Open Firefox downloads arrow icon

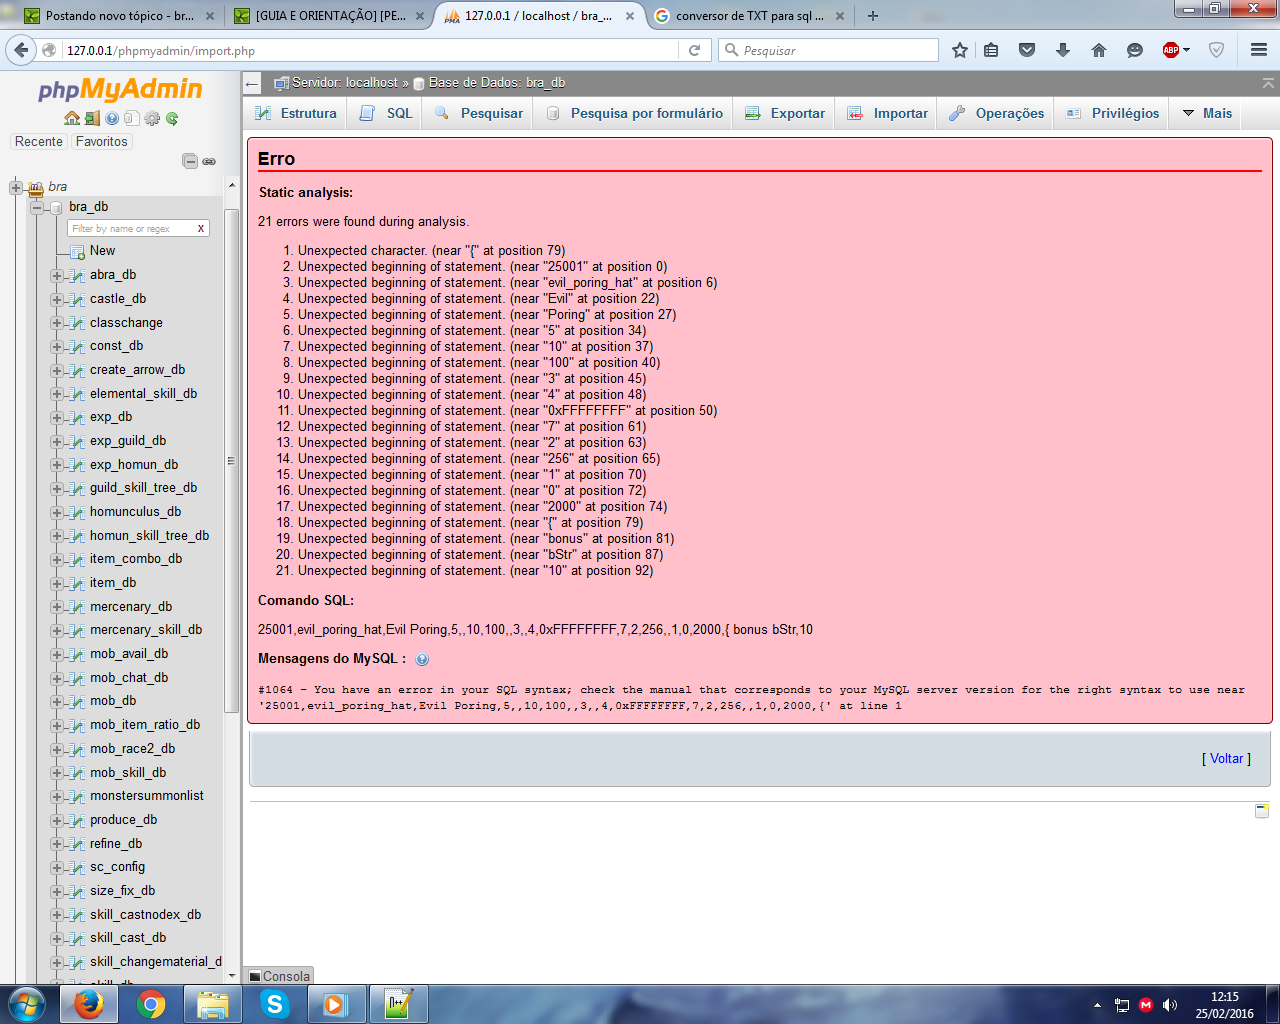tap(1063, 50)
